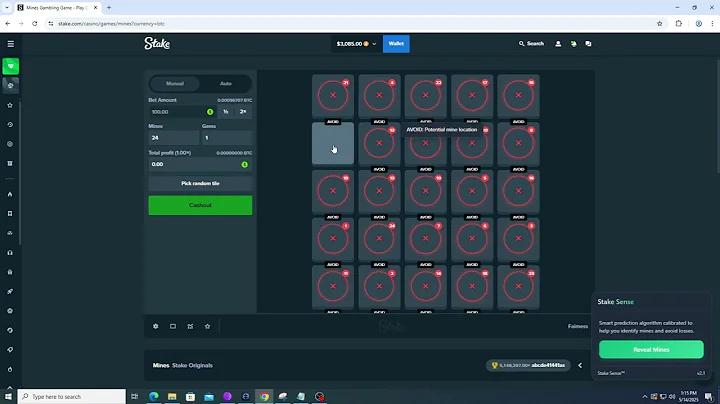This screenshot has width=720, height=404.
Task: Click the mine tile numbered 24
Action: click(379, 238)
